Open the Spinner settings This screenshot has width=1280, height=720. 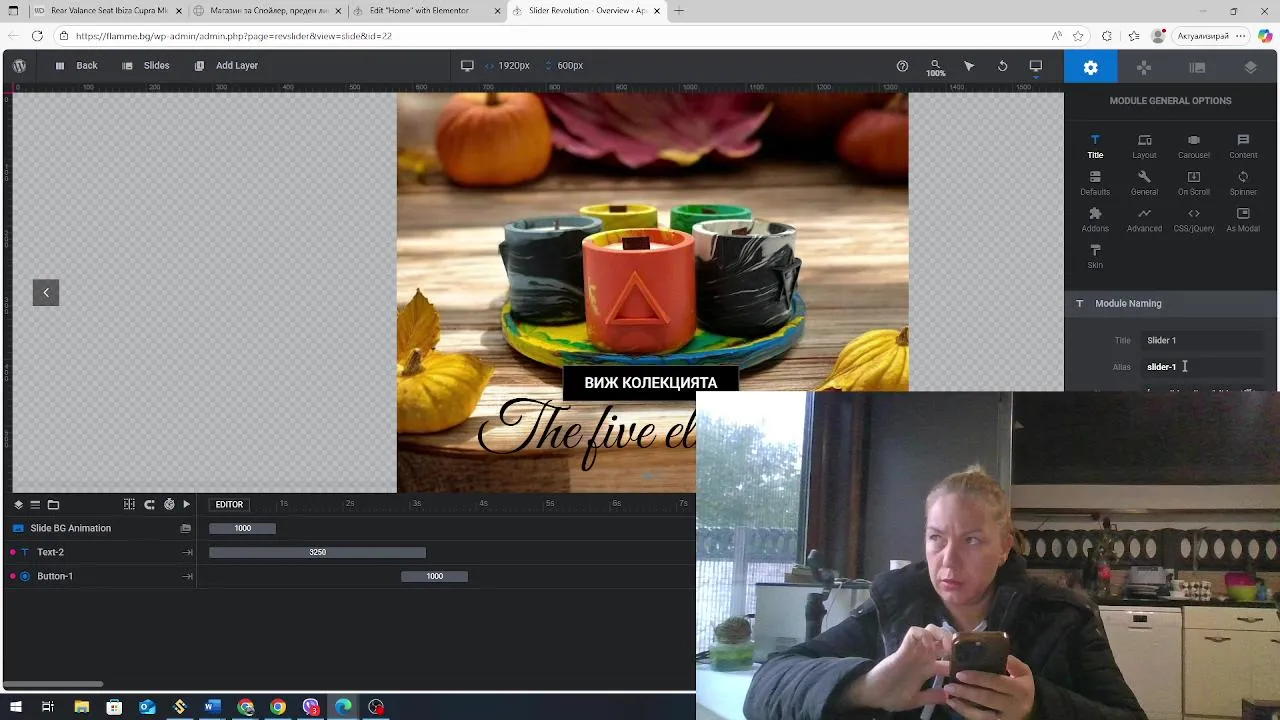(1243, 183)
